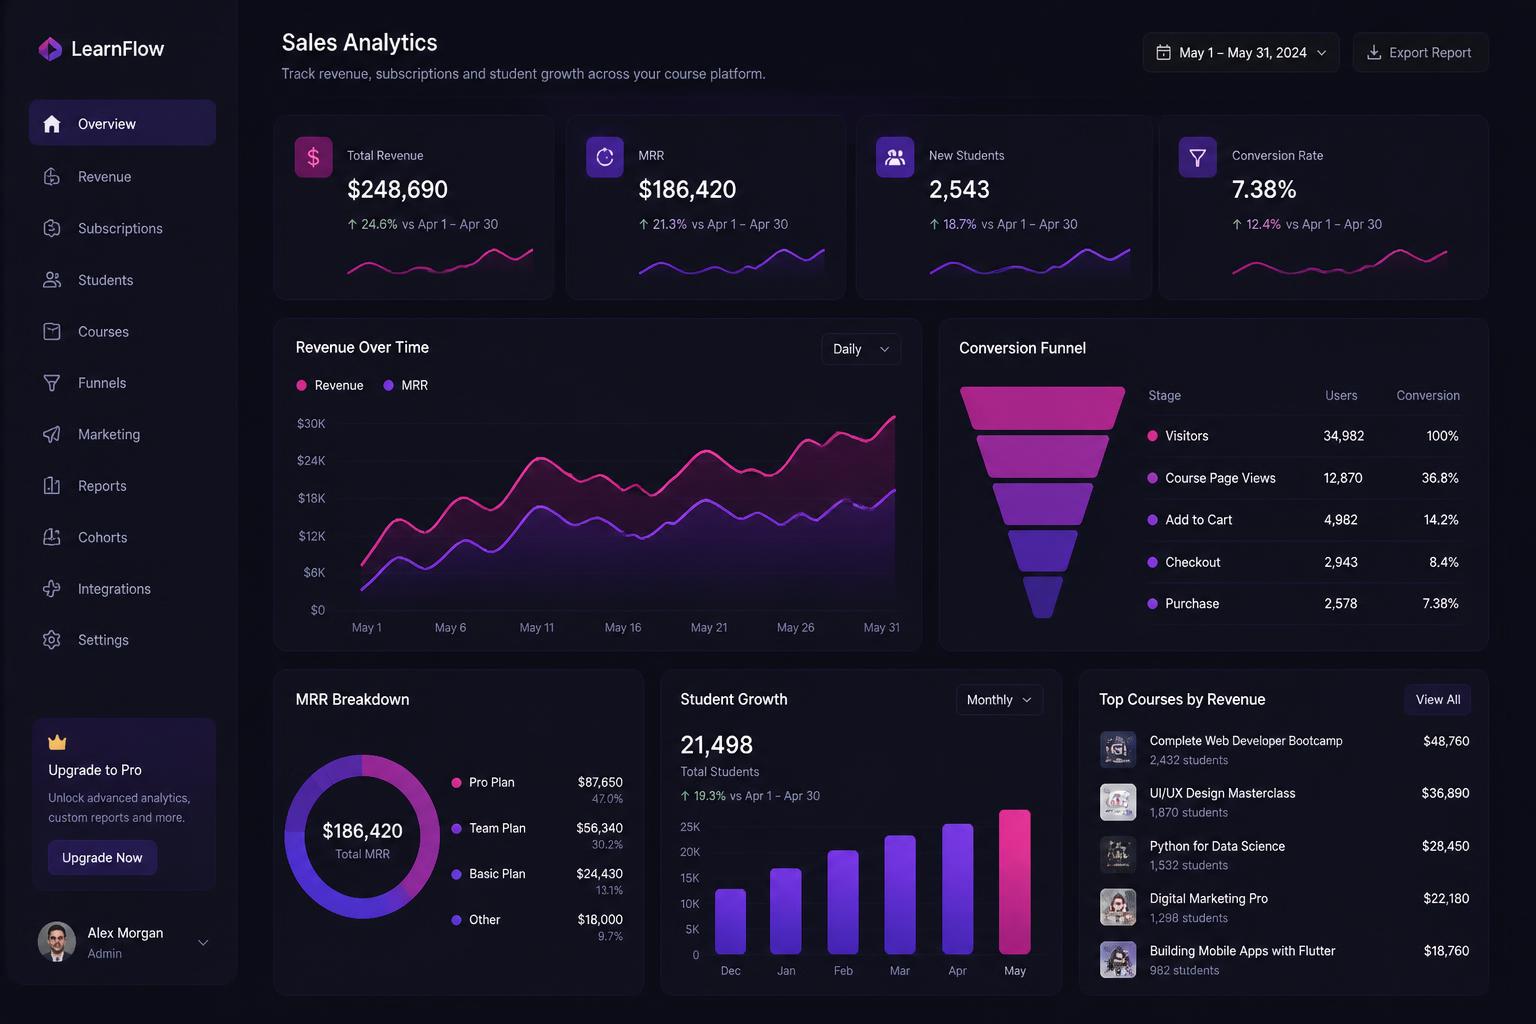Viewport: 1536px width, 1024px height.
Task: Click the Revenue sidebar icon
Action: (52, 177)
